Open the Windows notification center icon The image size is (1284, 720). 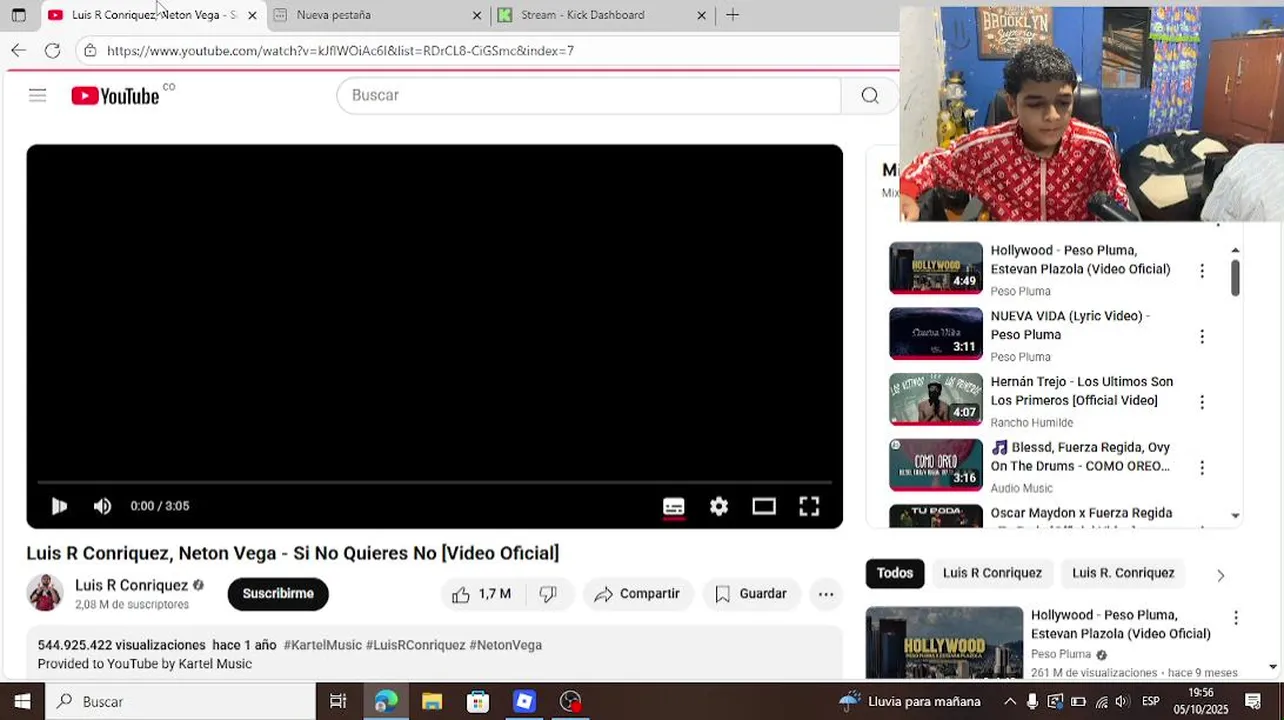(1253, 701)
